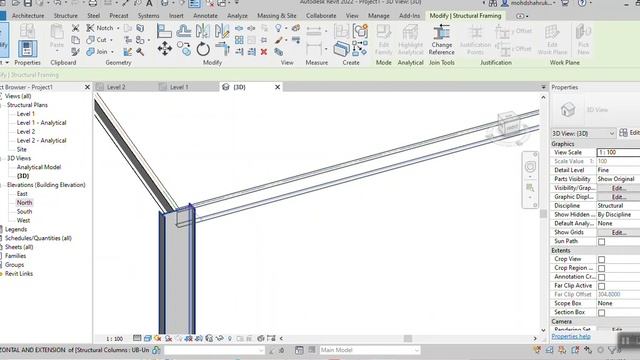Click Edit button for Graphic Display Options
This screenshot has height=360, width=640.
click(x=618, y=197)
